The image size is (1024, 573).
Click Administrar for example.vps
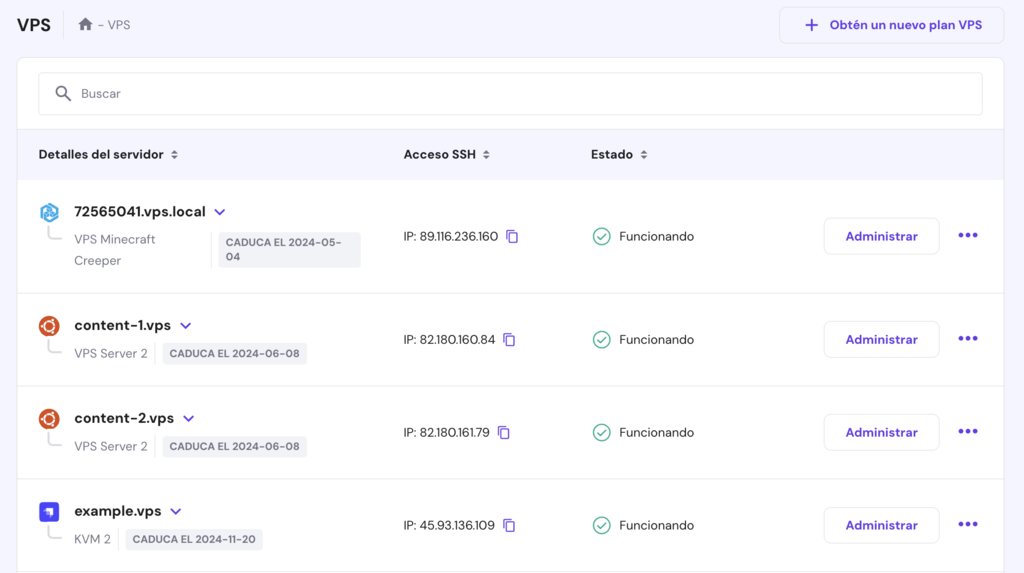tap(881, 526)
